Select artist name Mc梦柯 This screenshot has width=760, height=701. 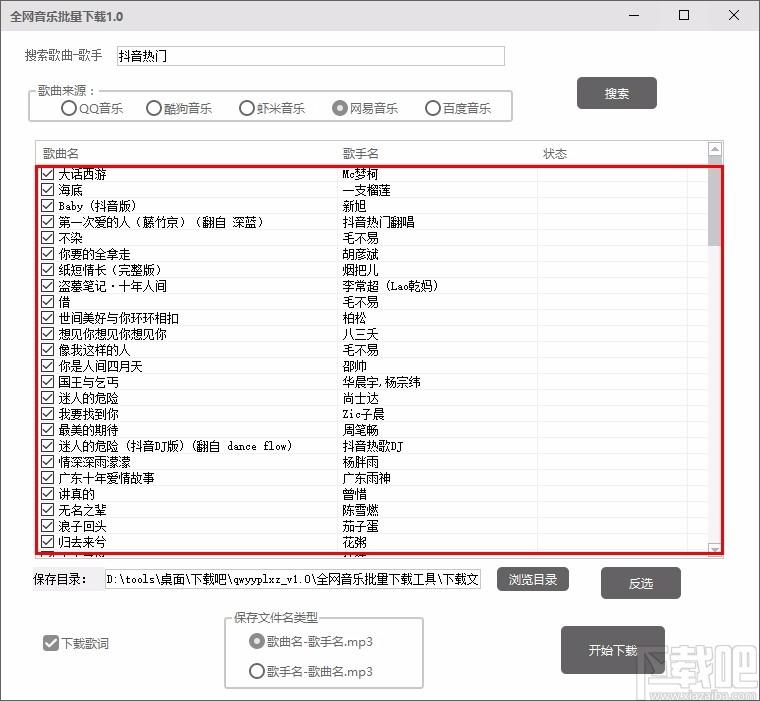(360, 174)
